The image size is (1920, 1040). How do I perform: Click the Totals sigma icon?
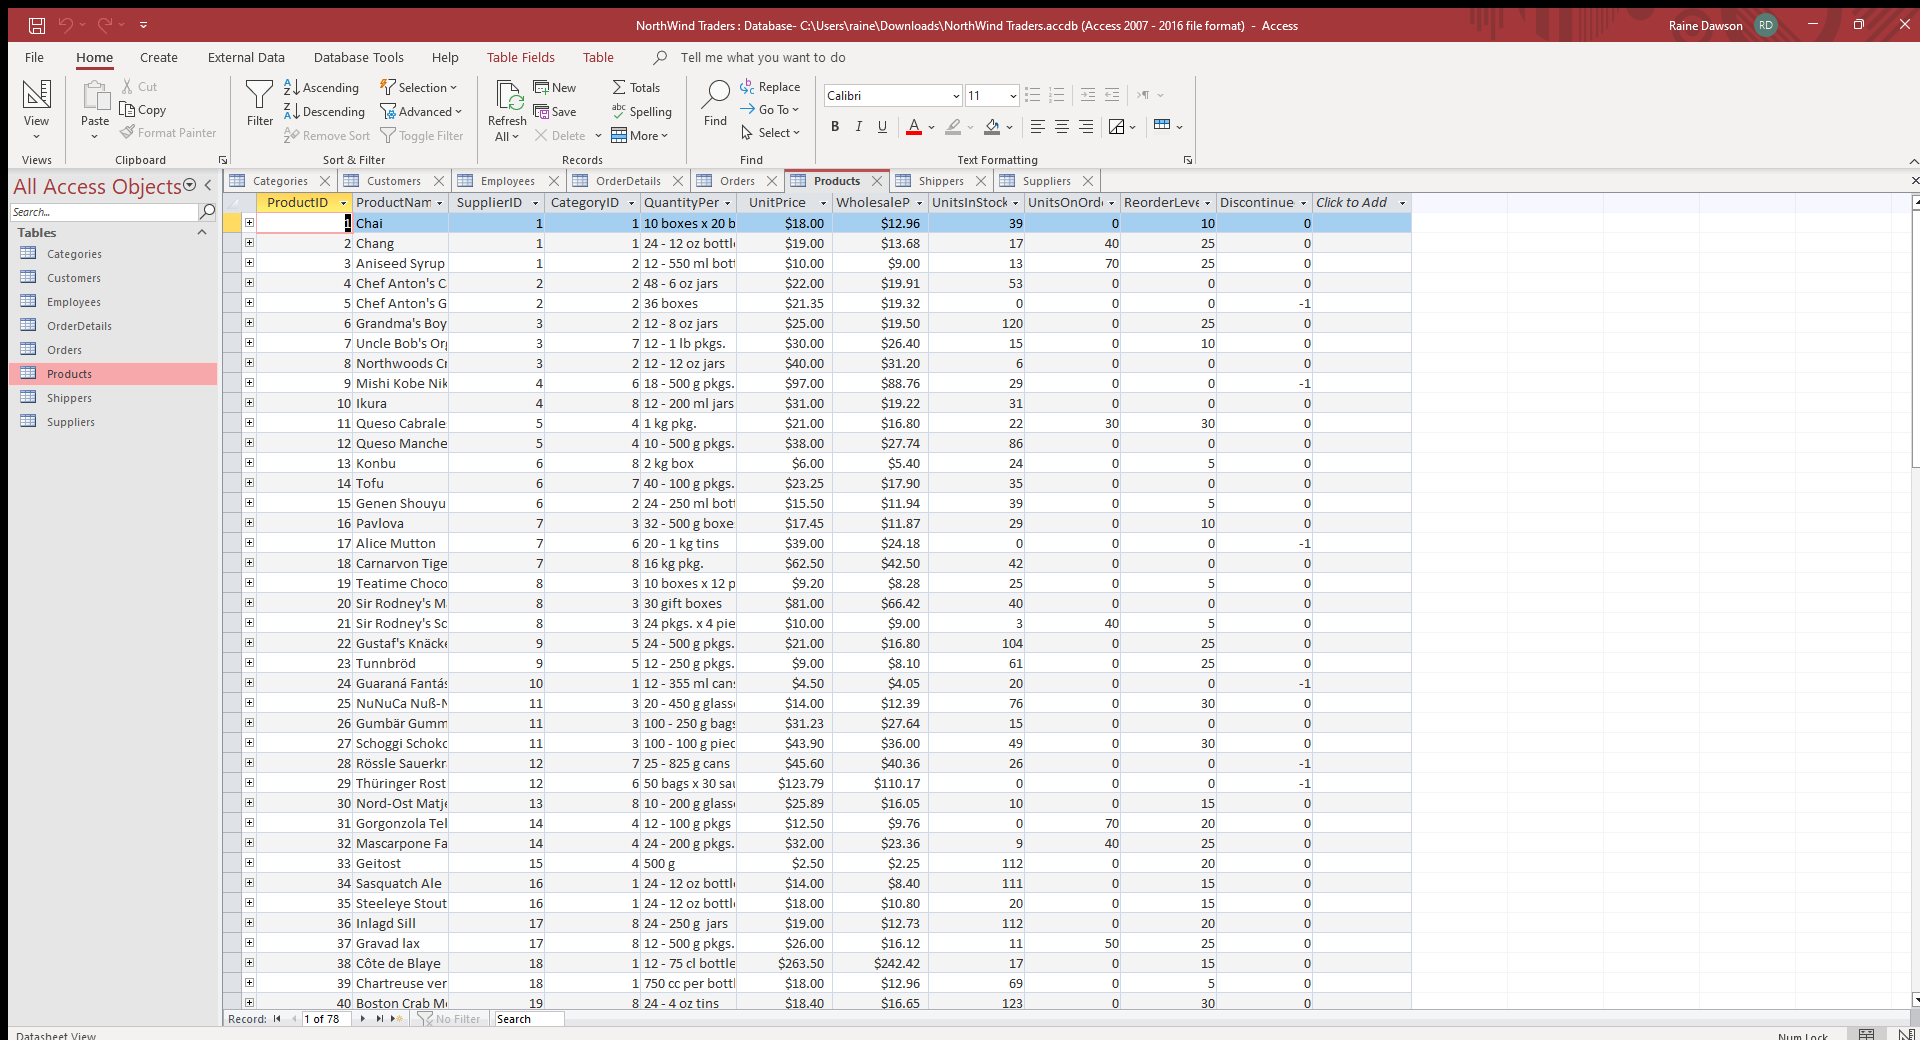pyautogui.click(x=620, y=88)
